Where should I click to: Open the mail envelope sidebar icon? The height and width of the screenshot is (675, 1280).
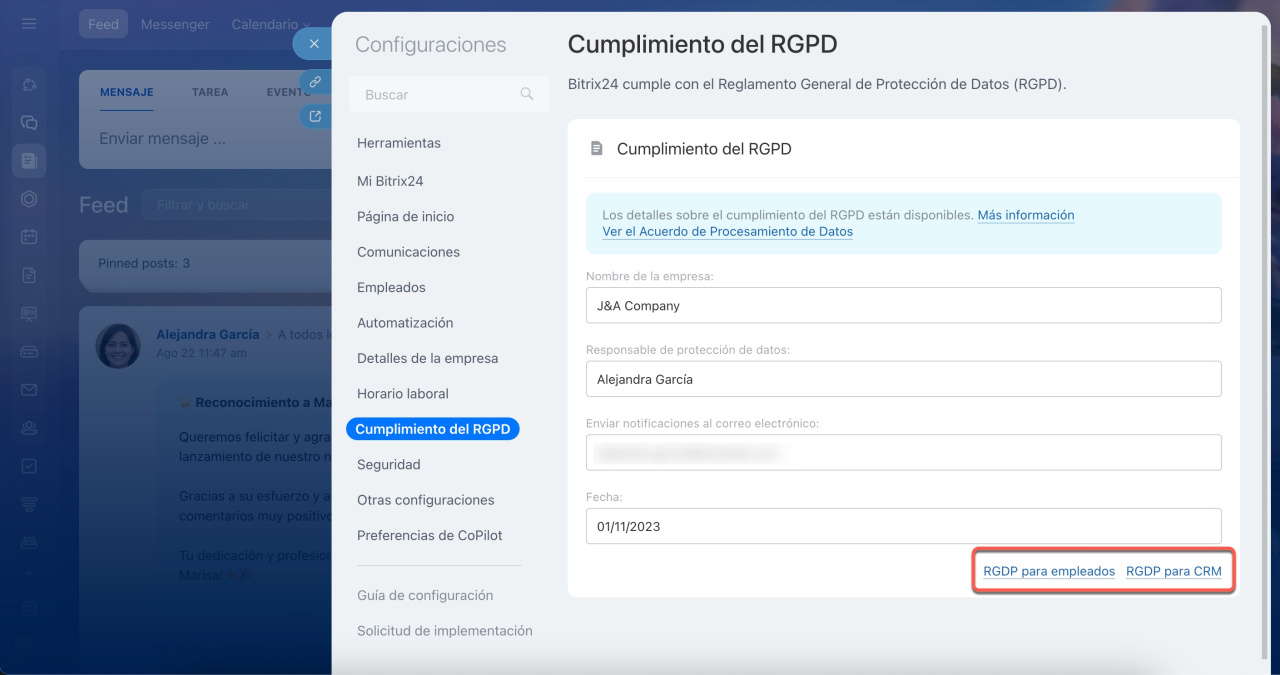[29, 390]
